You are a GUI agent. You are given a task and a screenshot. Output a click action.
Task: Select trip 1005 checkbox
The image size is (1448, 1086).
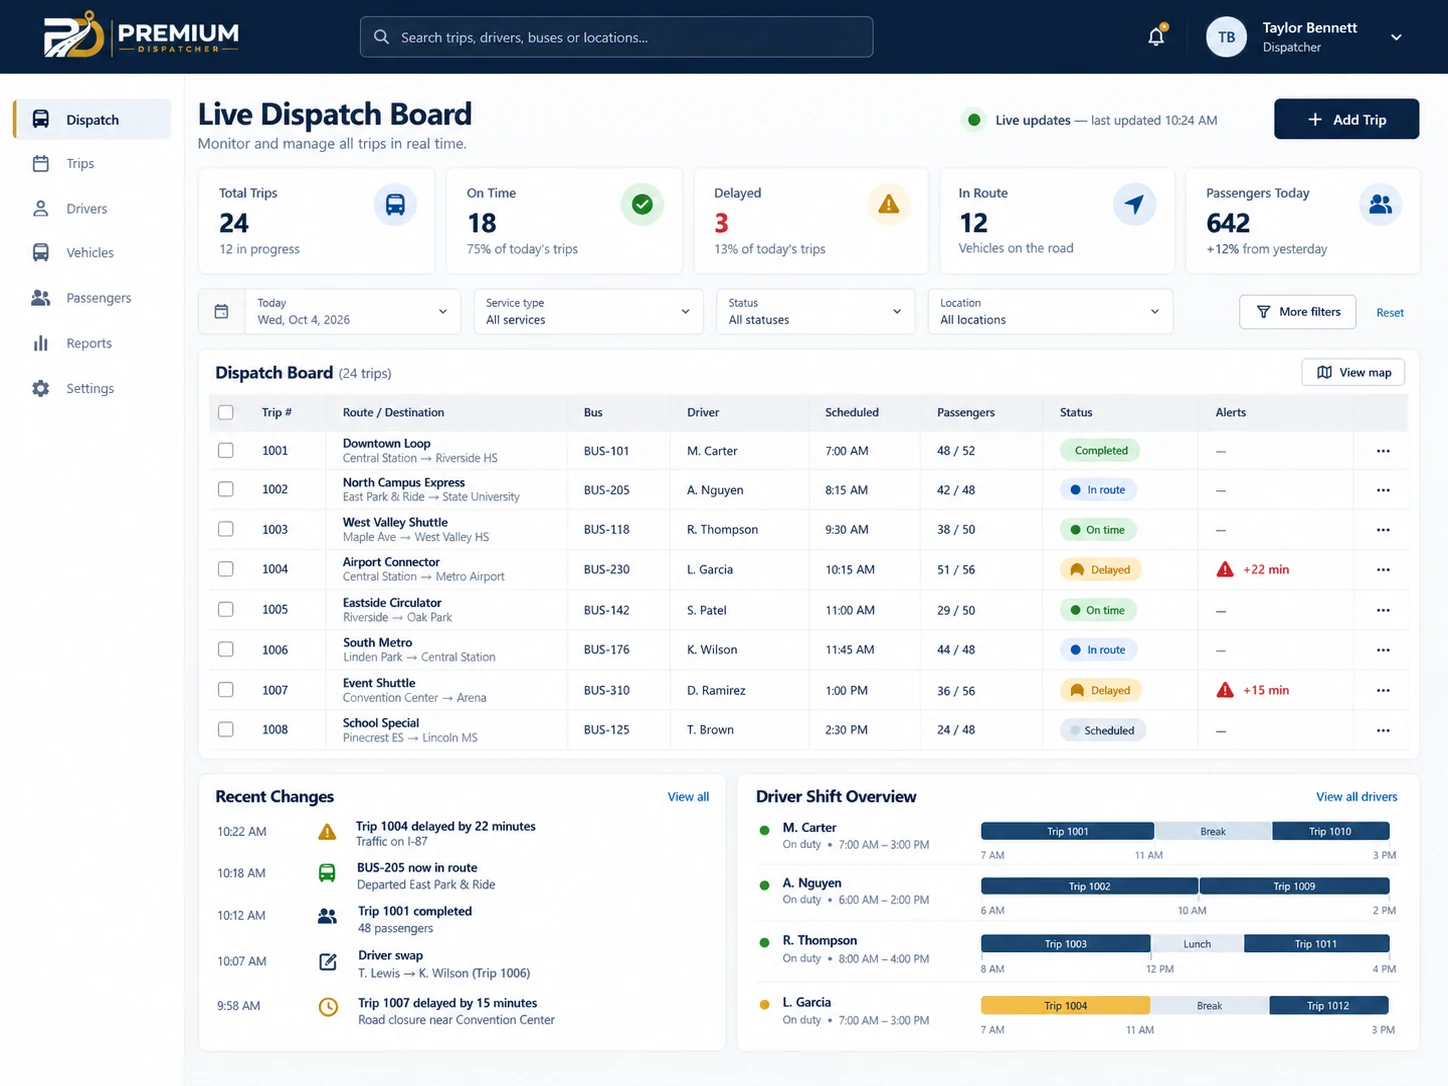click(x=226, y=609)
